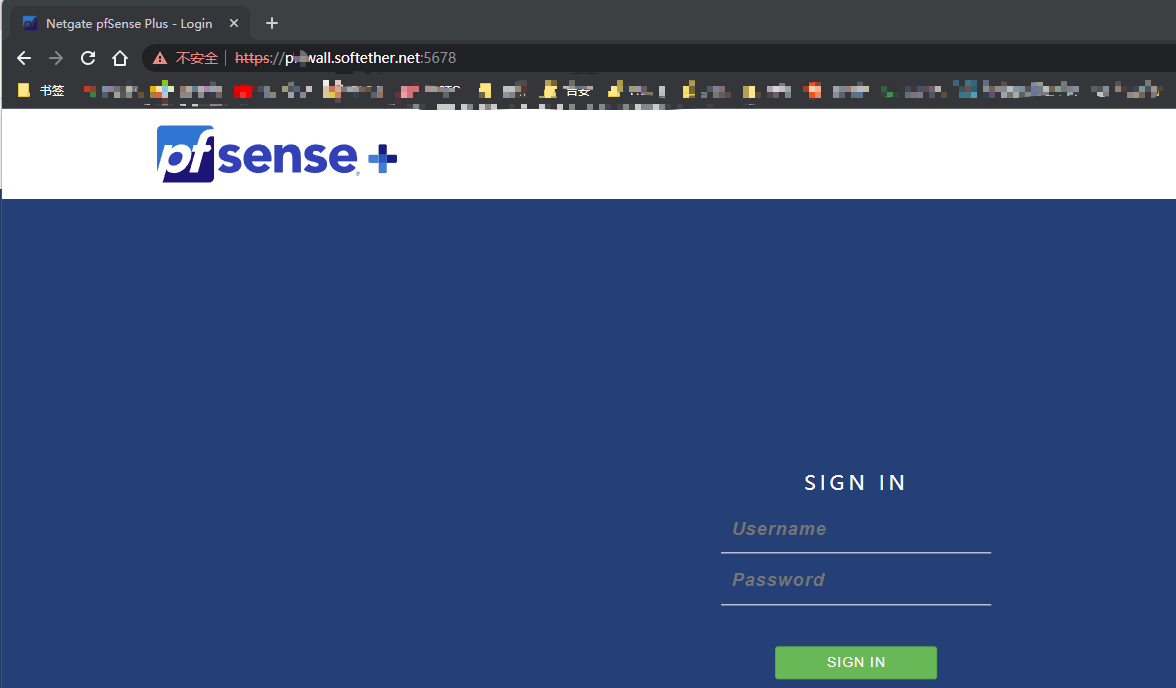Open the 书签 bookmarks folder

(x=41, y=90)
